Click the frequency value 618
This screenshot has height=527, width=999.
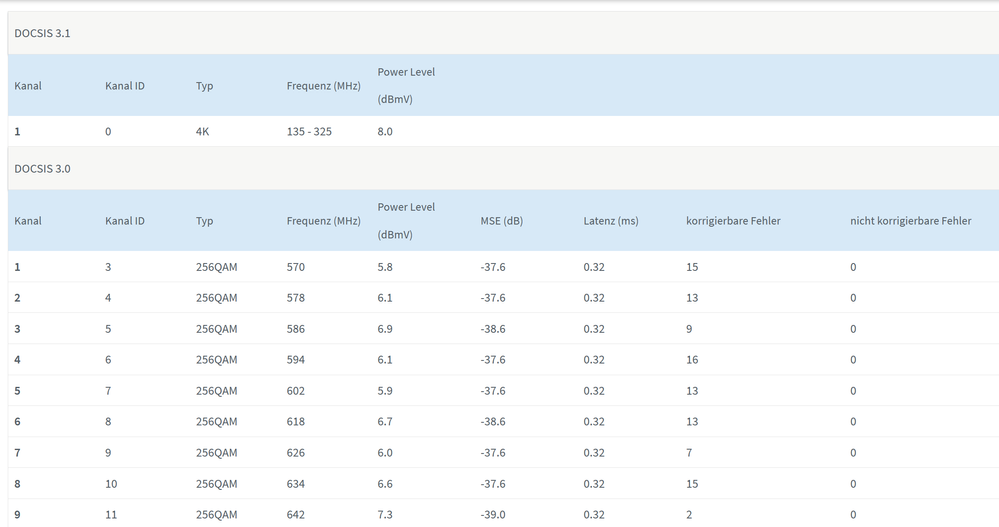click(296, 422)
